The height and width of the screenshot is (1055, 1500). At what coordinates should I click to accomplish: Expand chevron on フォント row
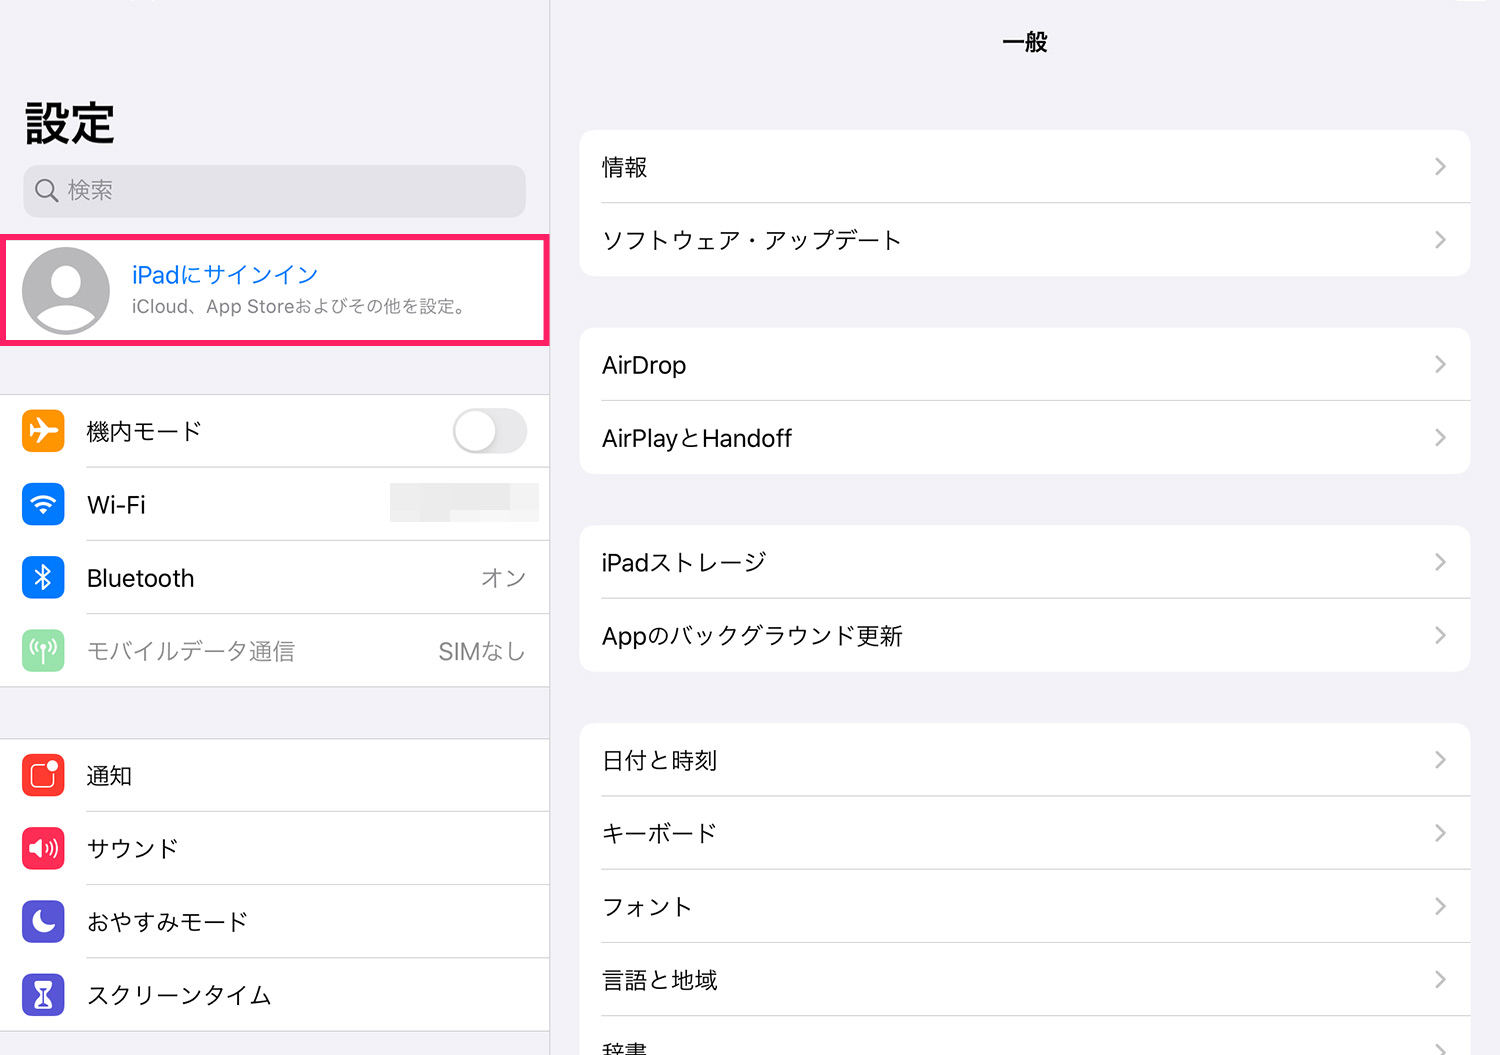click(1440, 906)
